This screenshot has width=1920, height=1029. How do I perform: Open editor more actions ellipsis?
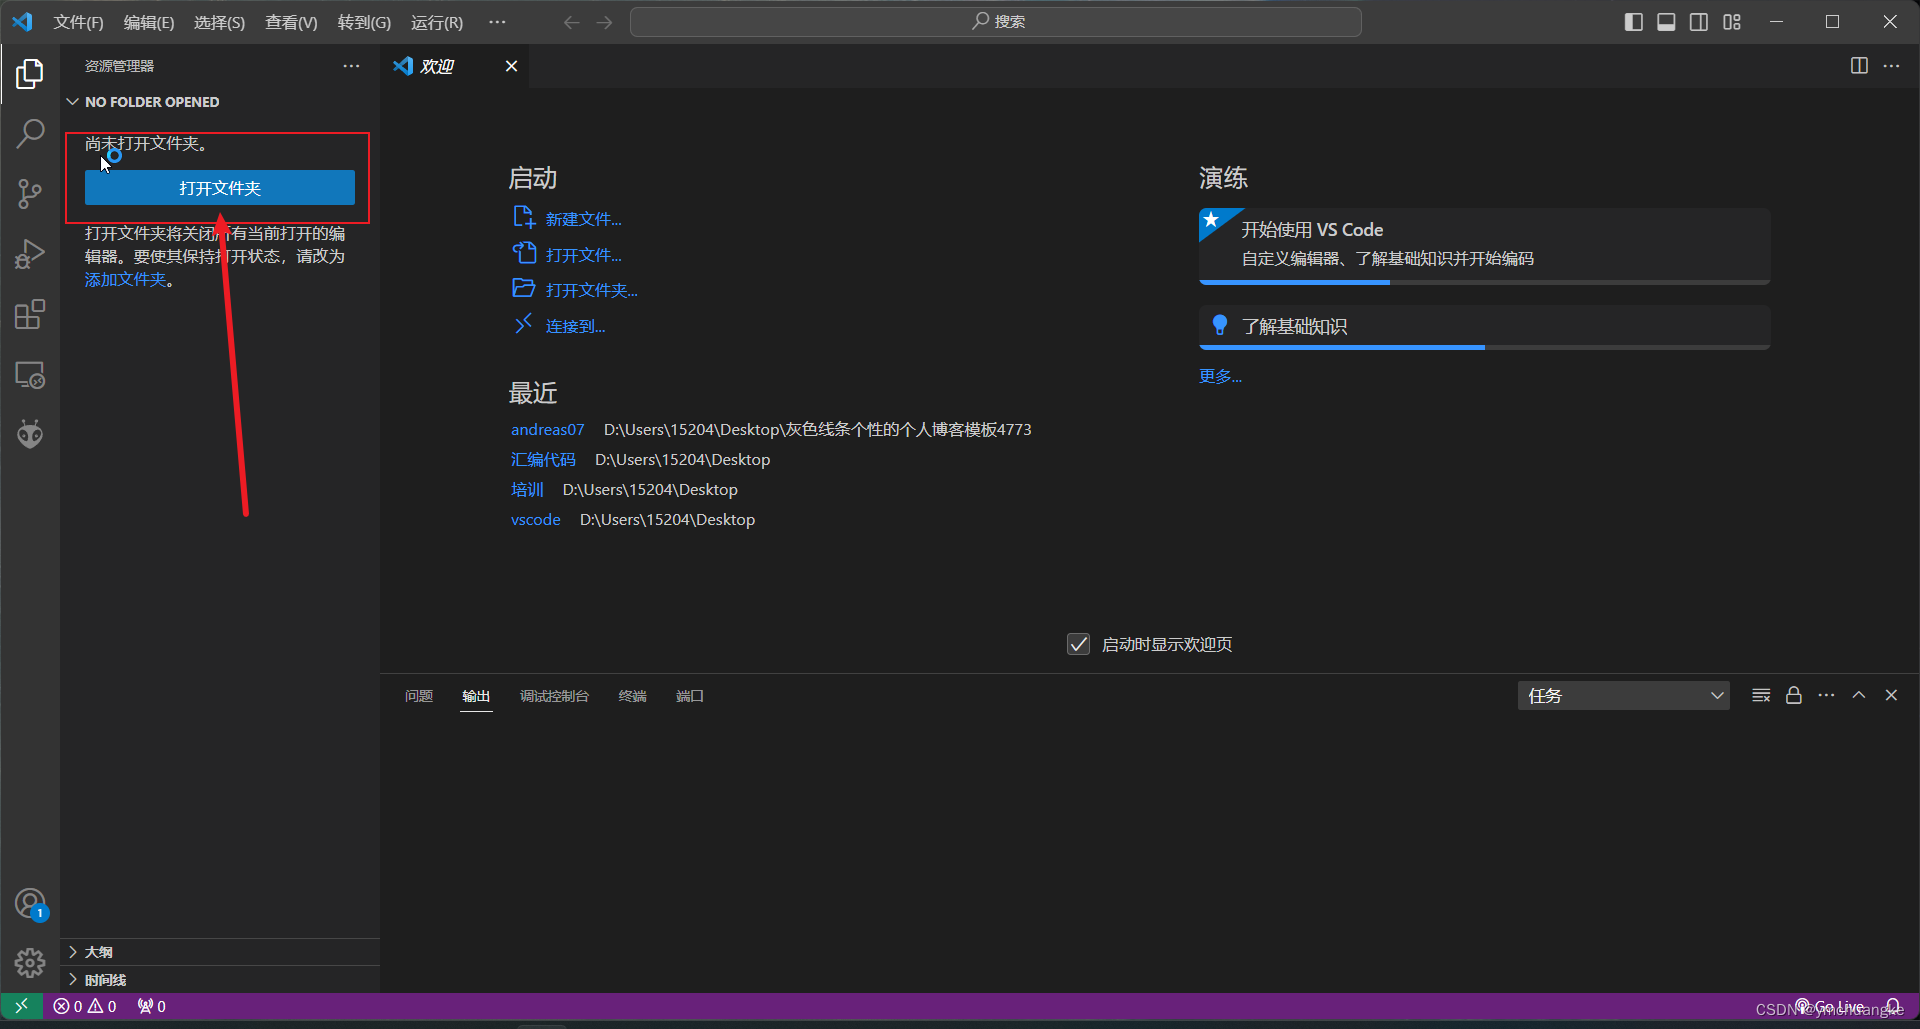(x=1891, y=66)
